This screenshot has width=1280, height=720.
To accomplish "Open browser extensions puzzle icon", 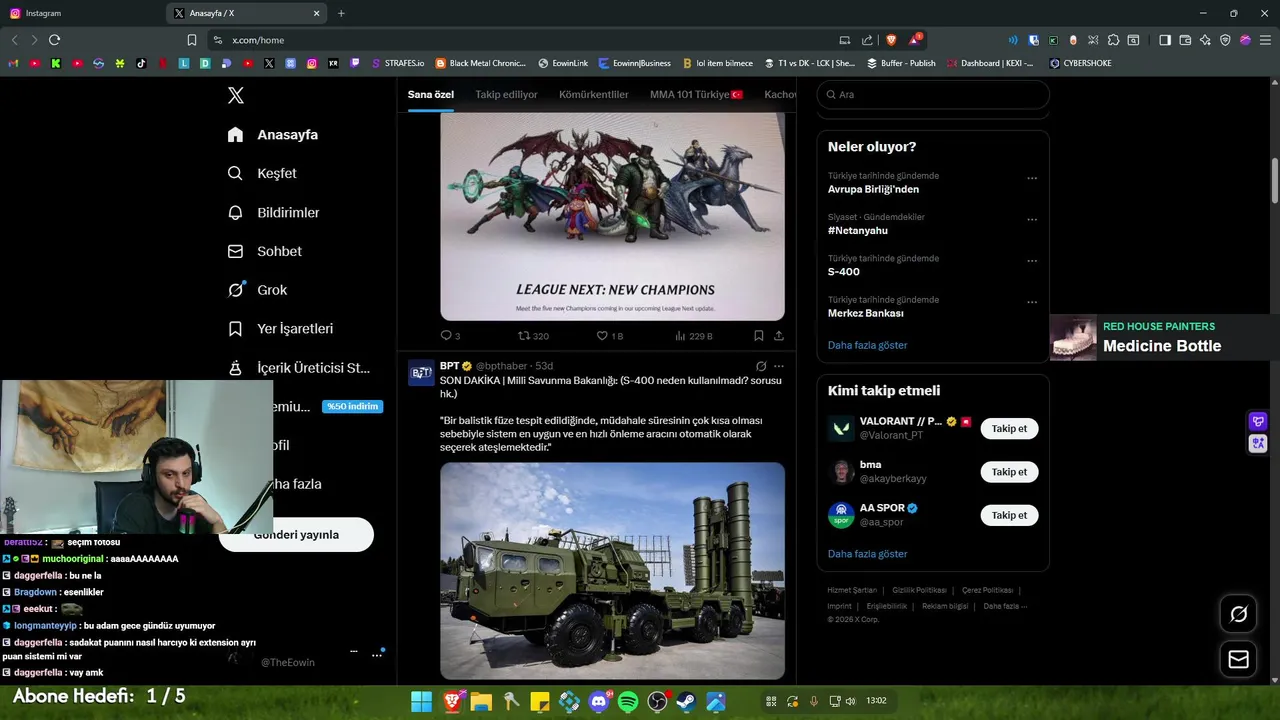I will click(1113, 40).
